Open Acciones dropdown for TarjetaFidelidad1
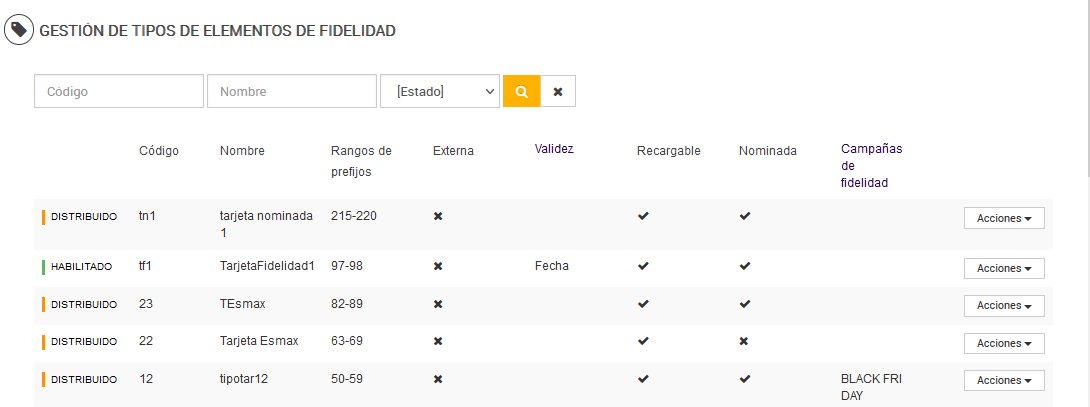Screen dimensions: 1090x407 coord(1004,268)
